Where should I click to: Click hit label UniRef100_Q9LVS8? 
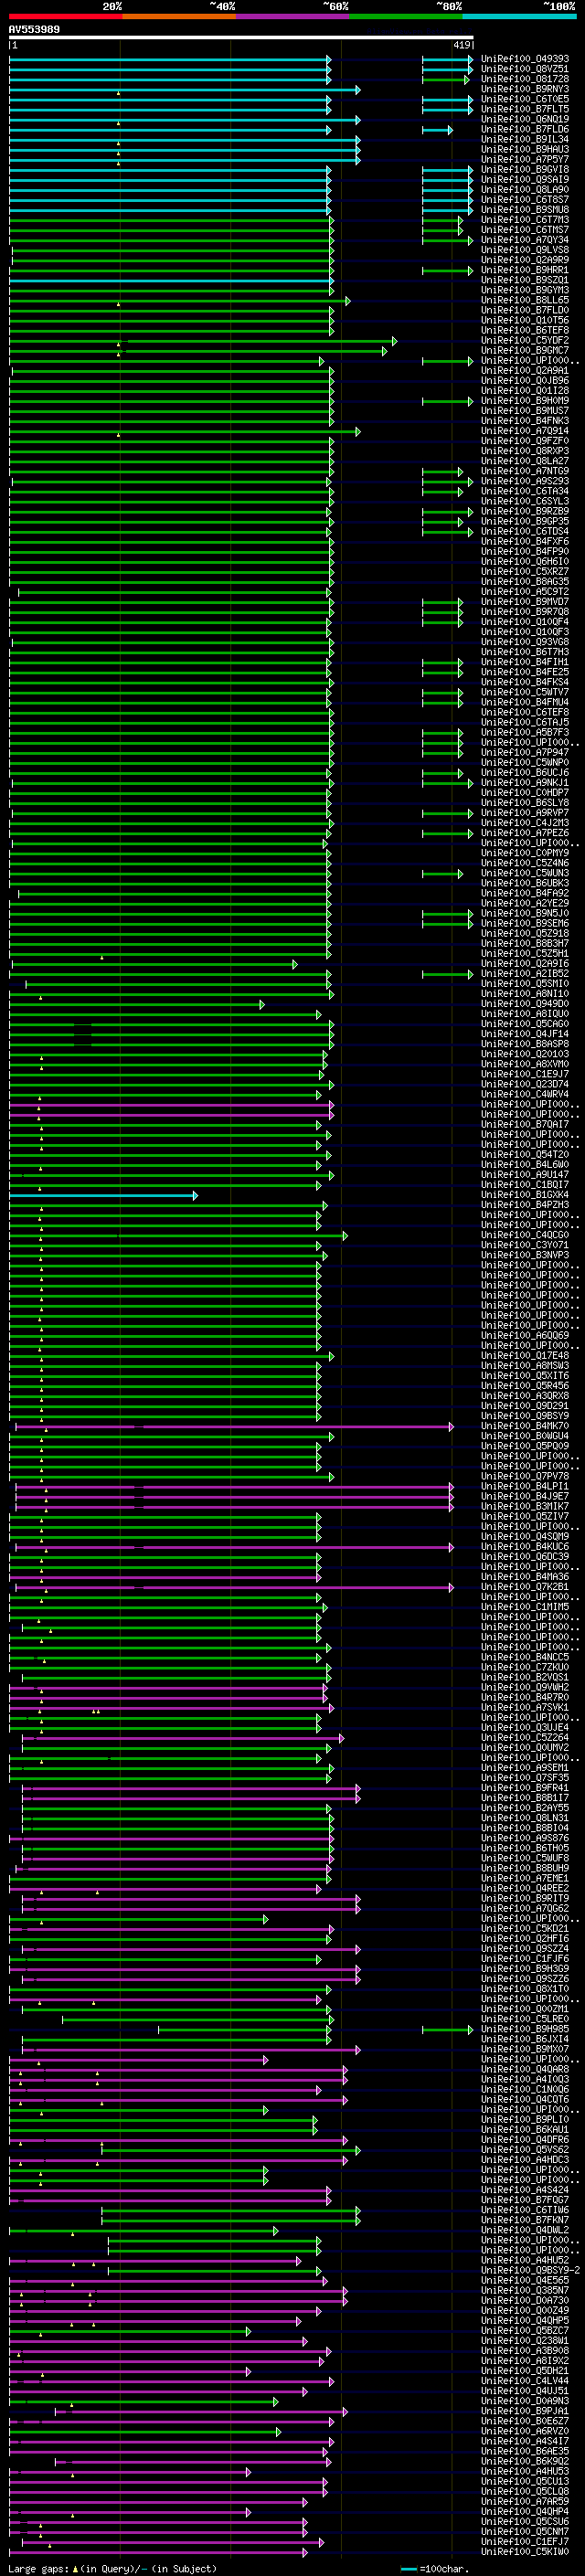[x=525, y=250]
